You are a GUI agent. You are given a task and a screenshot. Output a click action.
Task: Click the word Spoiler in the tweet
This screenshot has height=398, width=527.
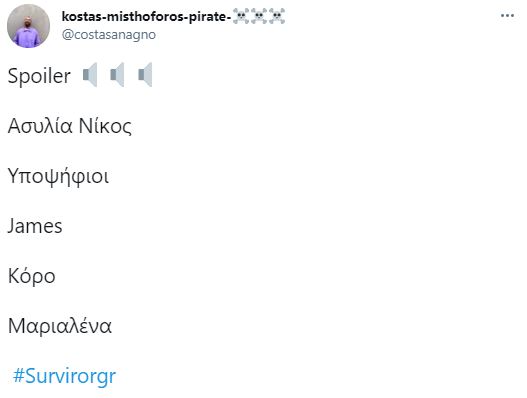[x=39, y=76]
